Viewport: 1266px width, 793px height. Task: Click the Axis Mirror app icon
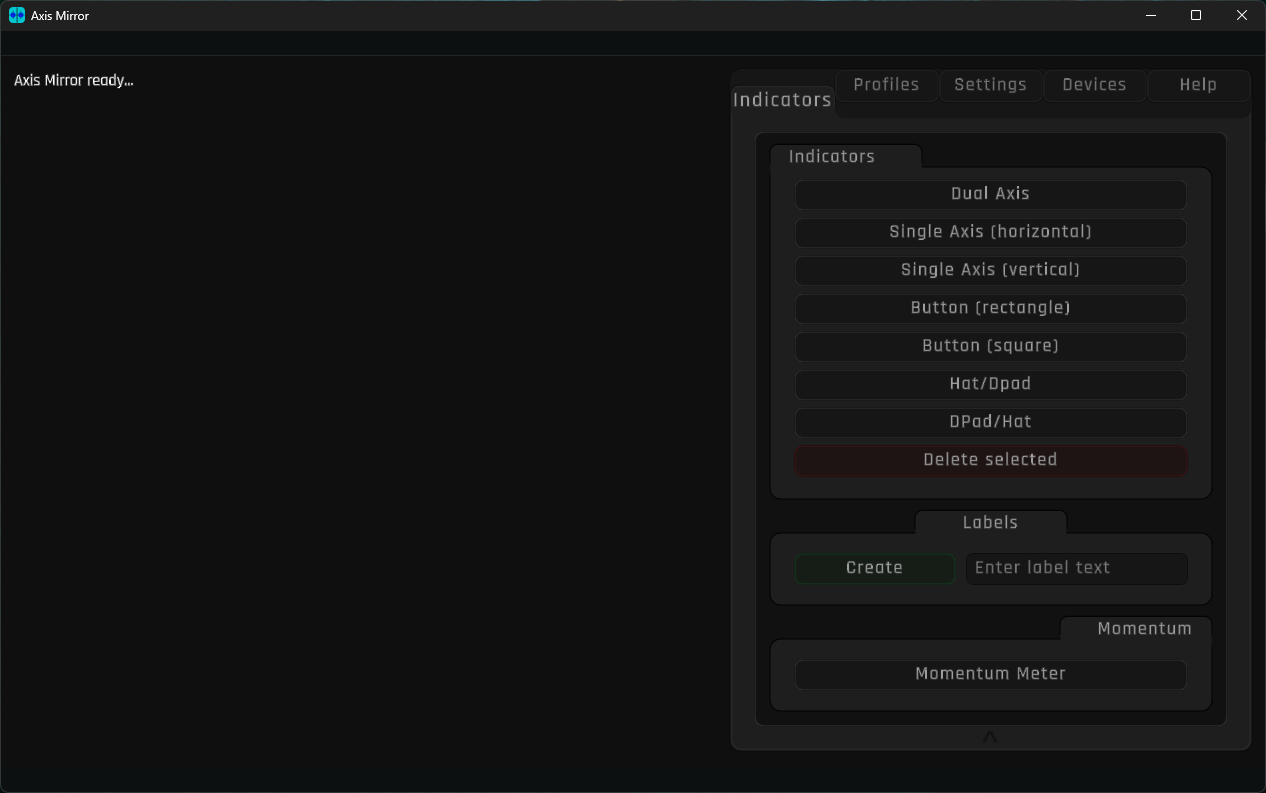pyautogui.click(x=17, y=15)
